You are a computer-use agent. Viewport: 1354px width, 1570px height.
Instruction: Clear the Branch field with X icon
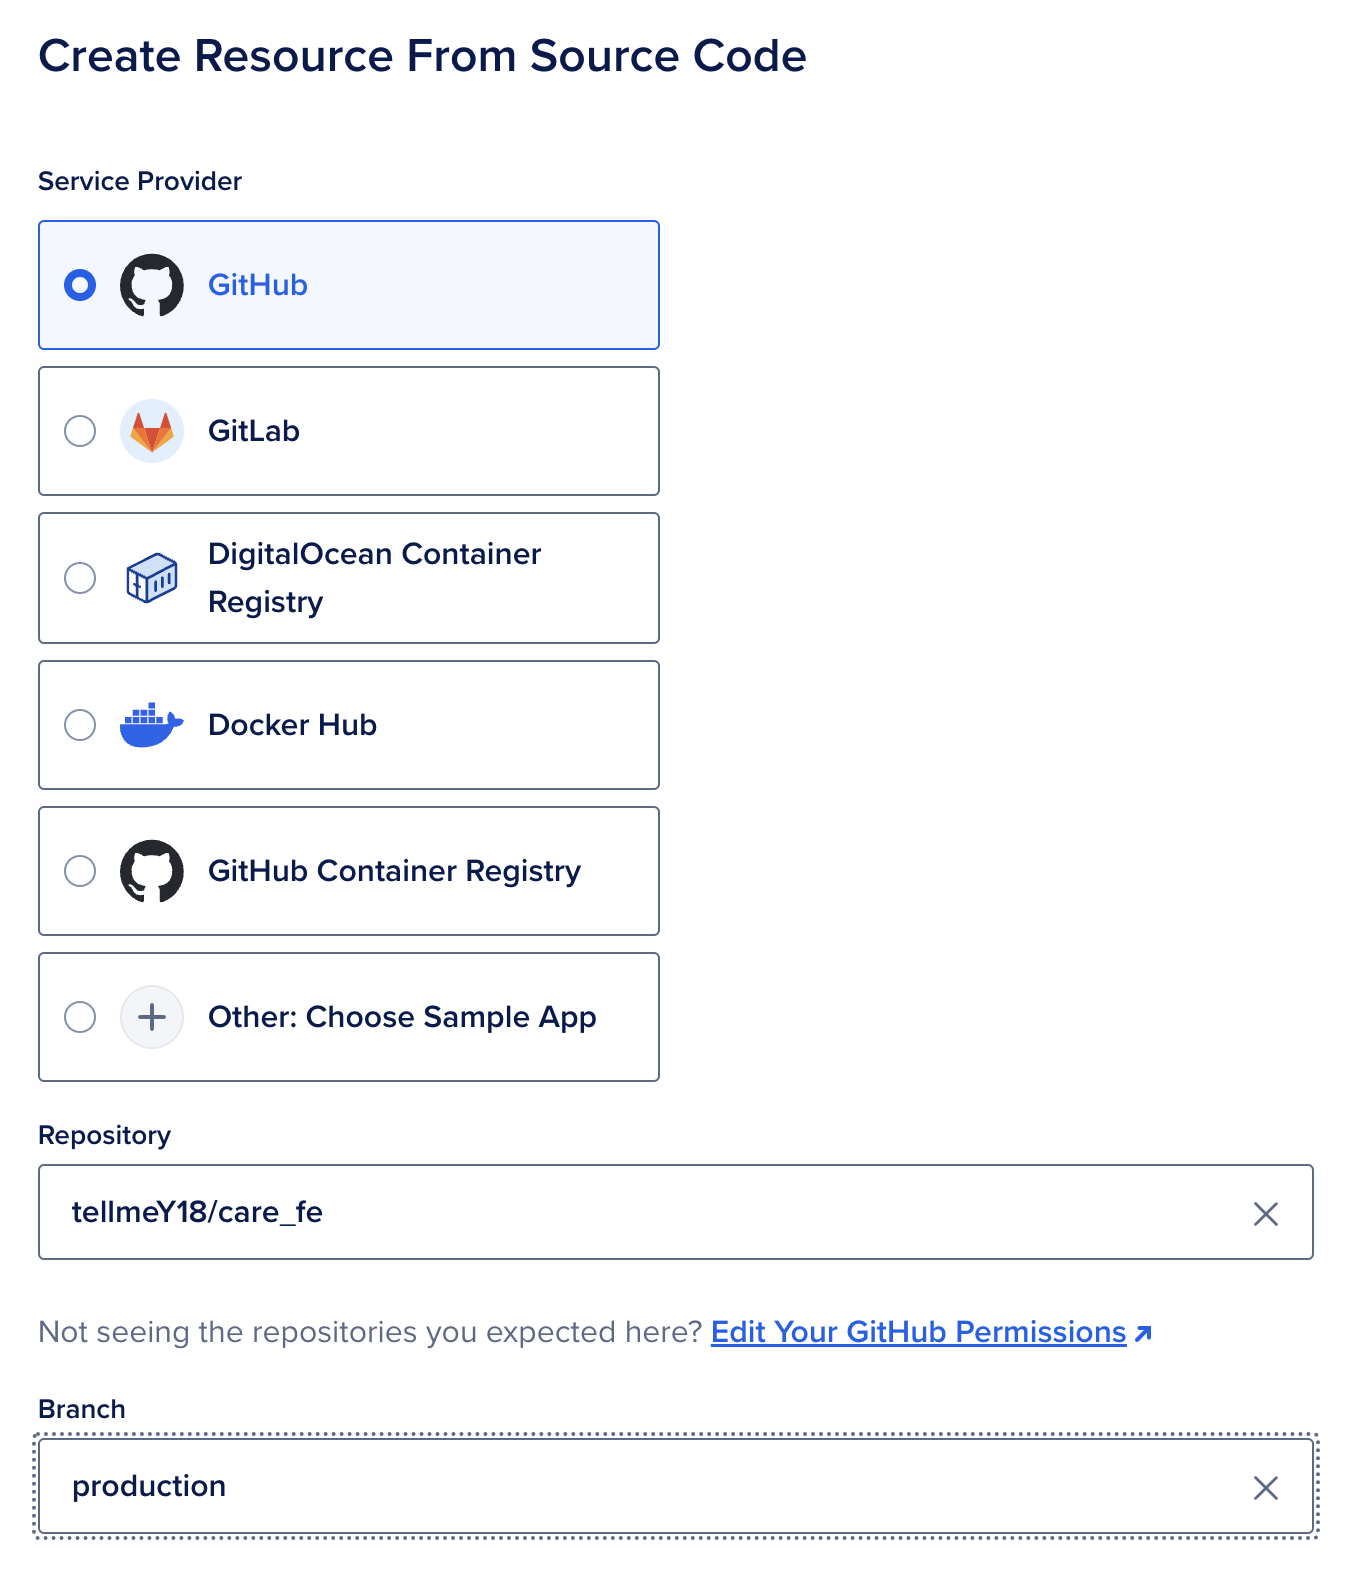click(1265, 1487)
